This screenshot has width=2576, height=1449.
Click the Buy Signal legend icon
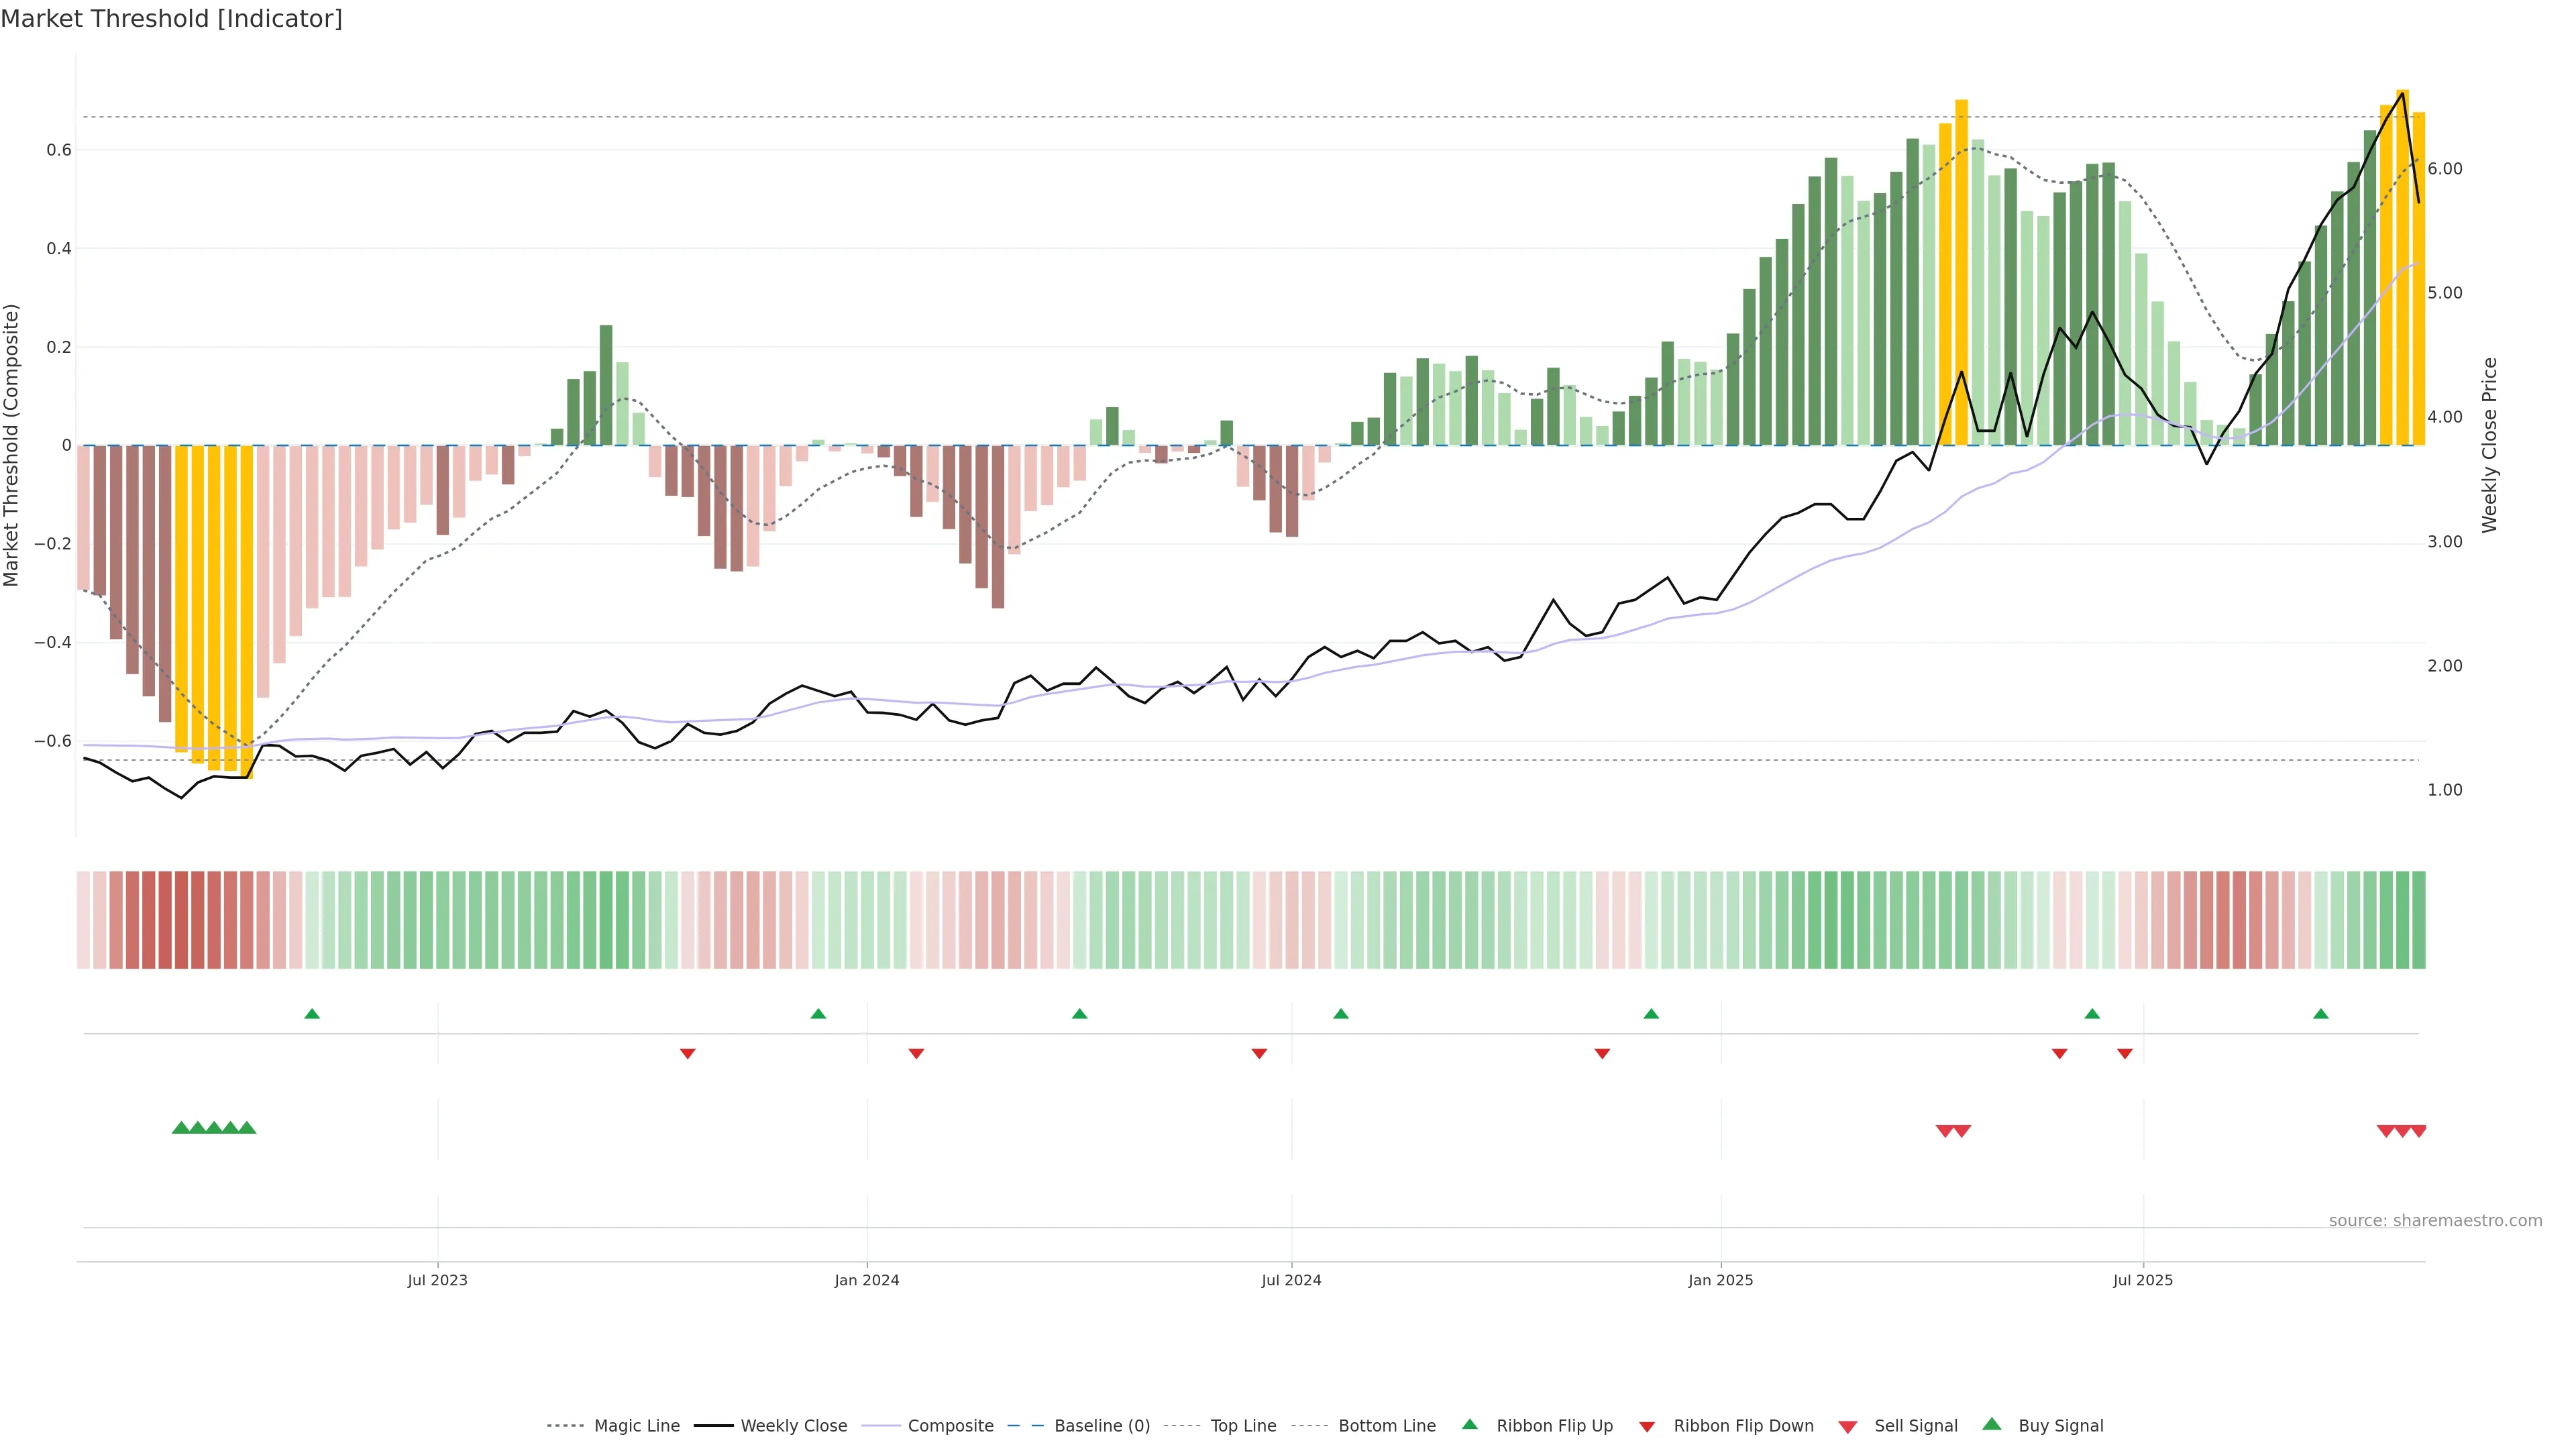(1992, 1424)
